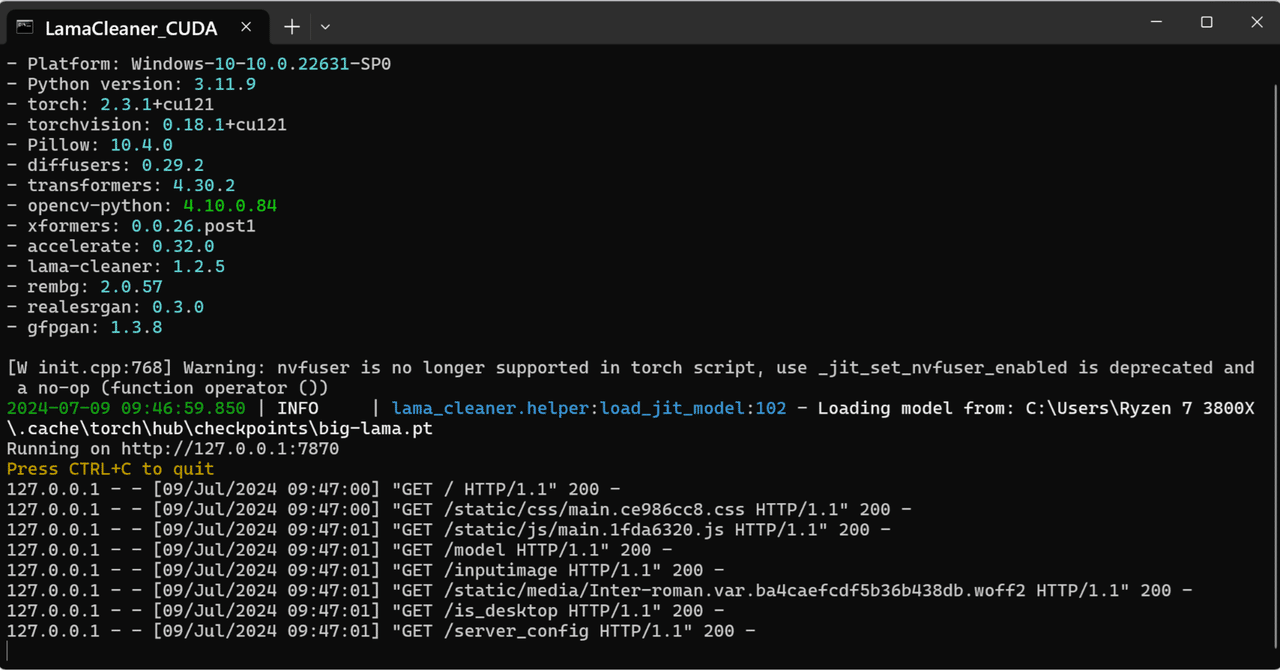Screen dimensions: 1280x670
Task: Click the big-lama.pt checkpoint path
Action: click(378, 428)
